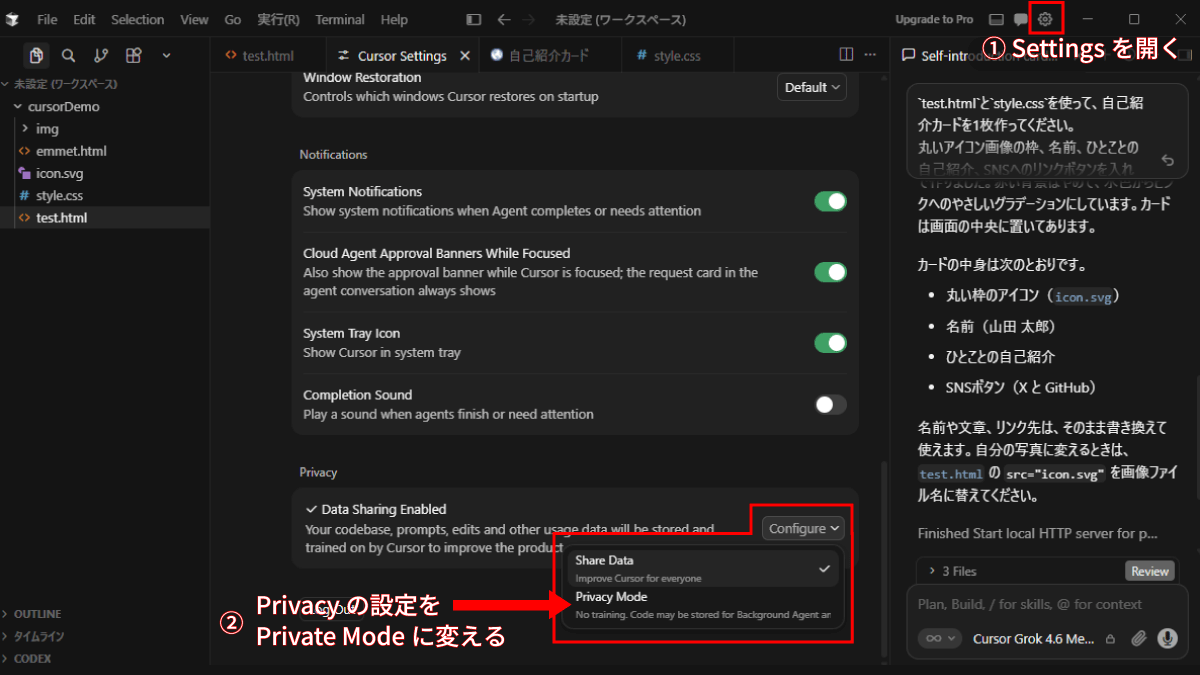Choose the Share Data option

704,568
